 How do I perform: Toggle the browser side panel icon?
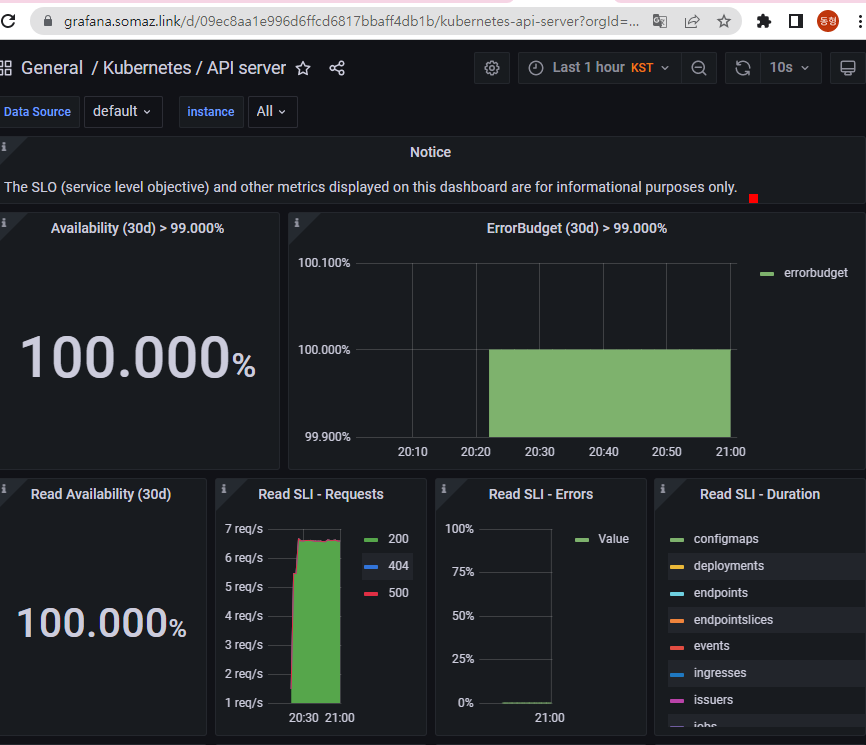coord(795,22)
